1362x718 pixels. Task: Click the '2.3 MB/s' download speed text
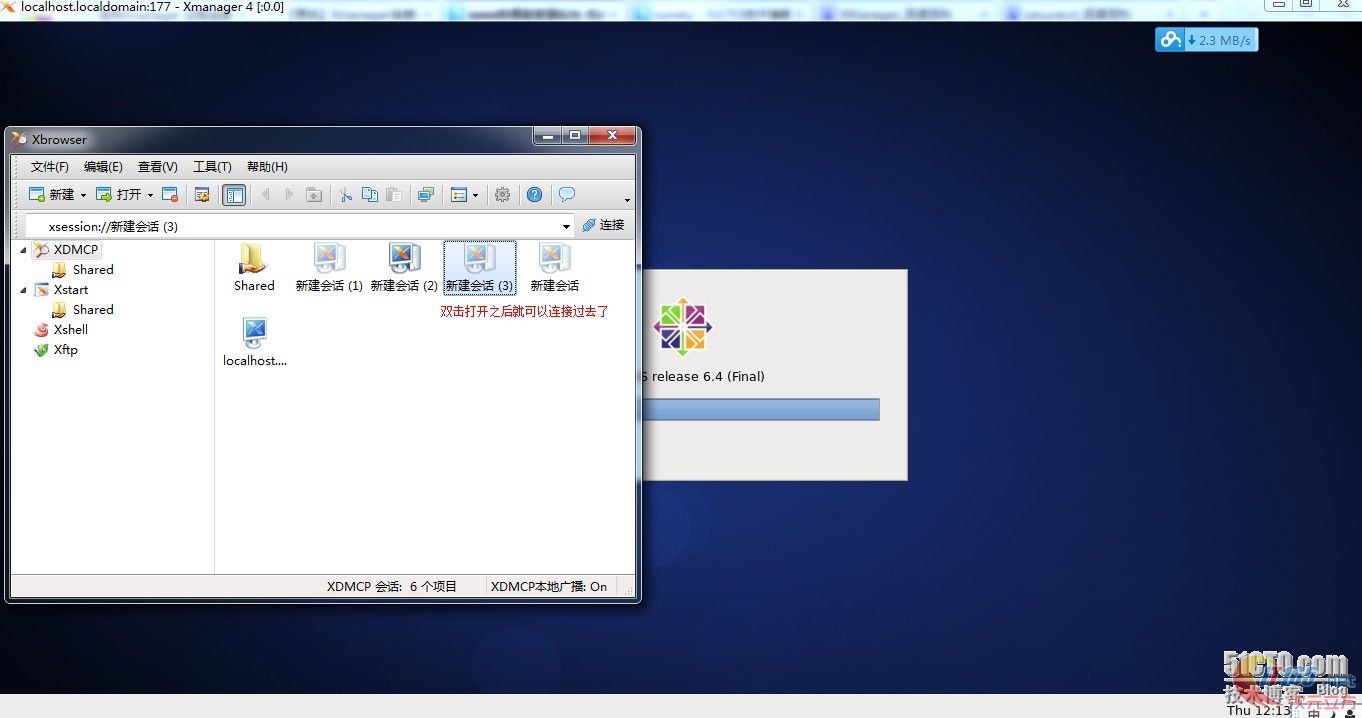point(1225,40)
